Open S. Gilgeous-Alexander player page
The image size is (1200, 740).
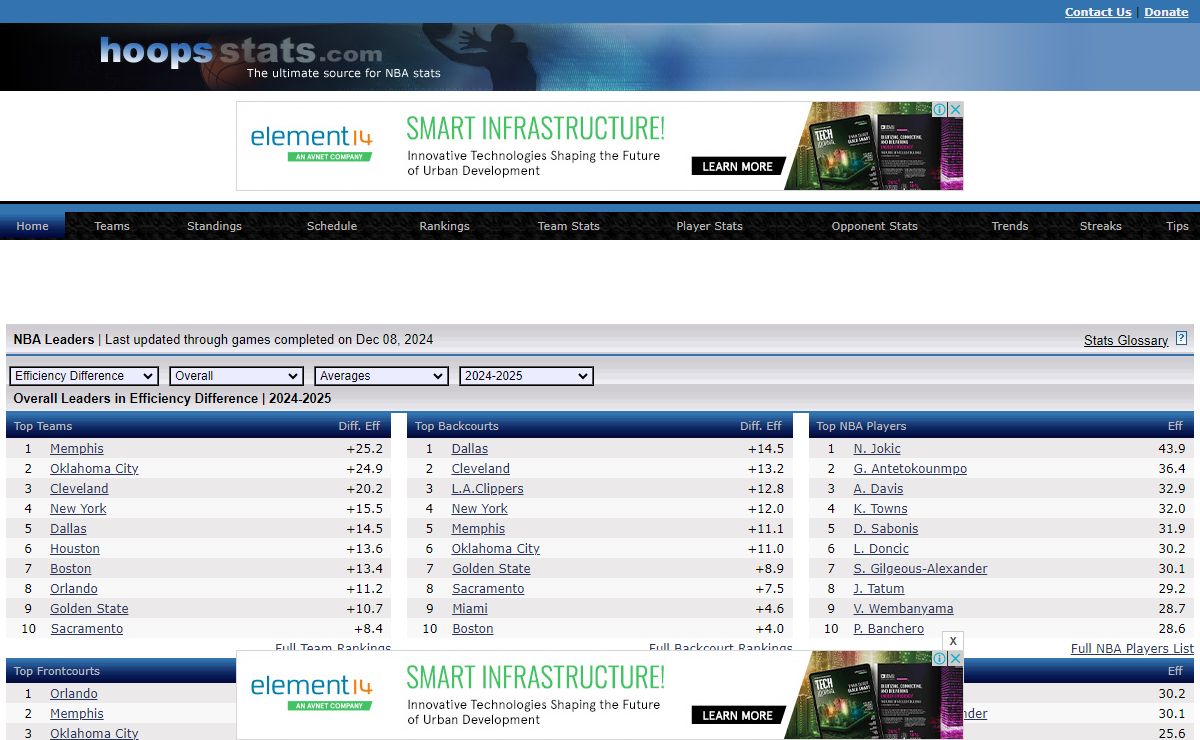[x=920, y=568]
